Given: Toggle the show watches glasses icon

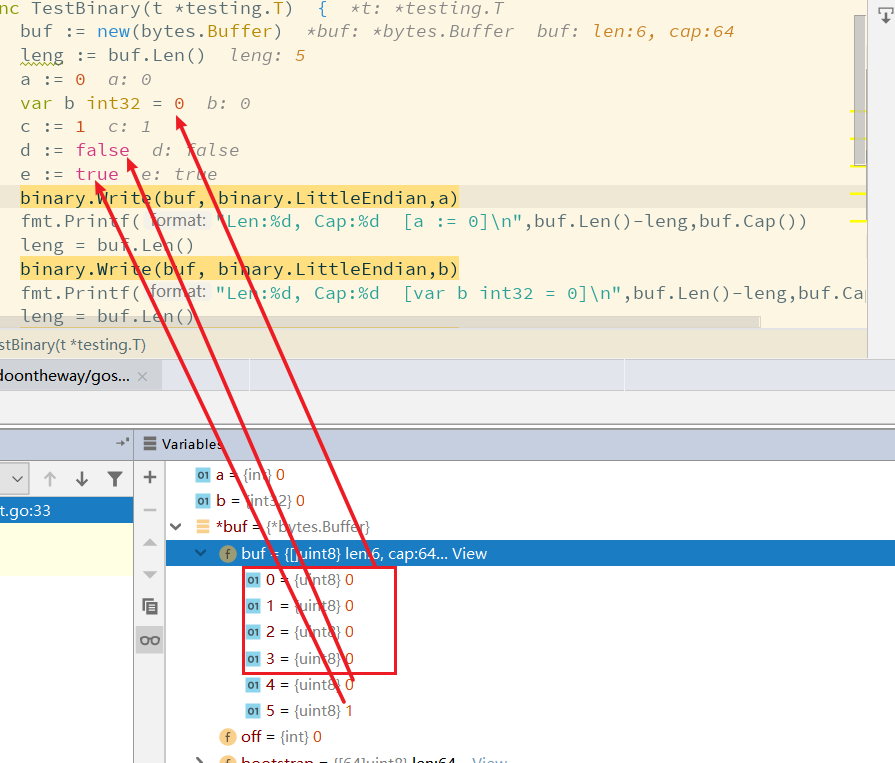Looking at the screenshot, I should point(150,640).
